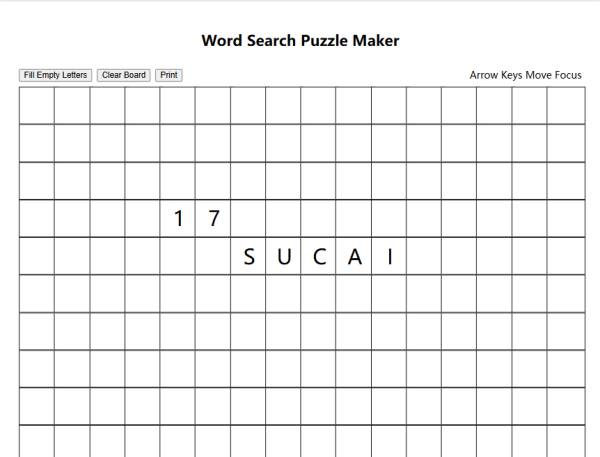Image resolution: width=600 pixels, height=457 pixels.
Task: Click the empty cell directly below letter A
Action: tap(354, 294)
